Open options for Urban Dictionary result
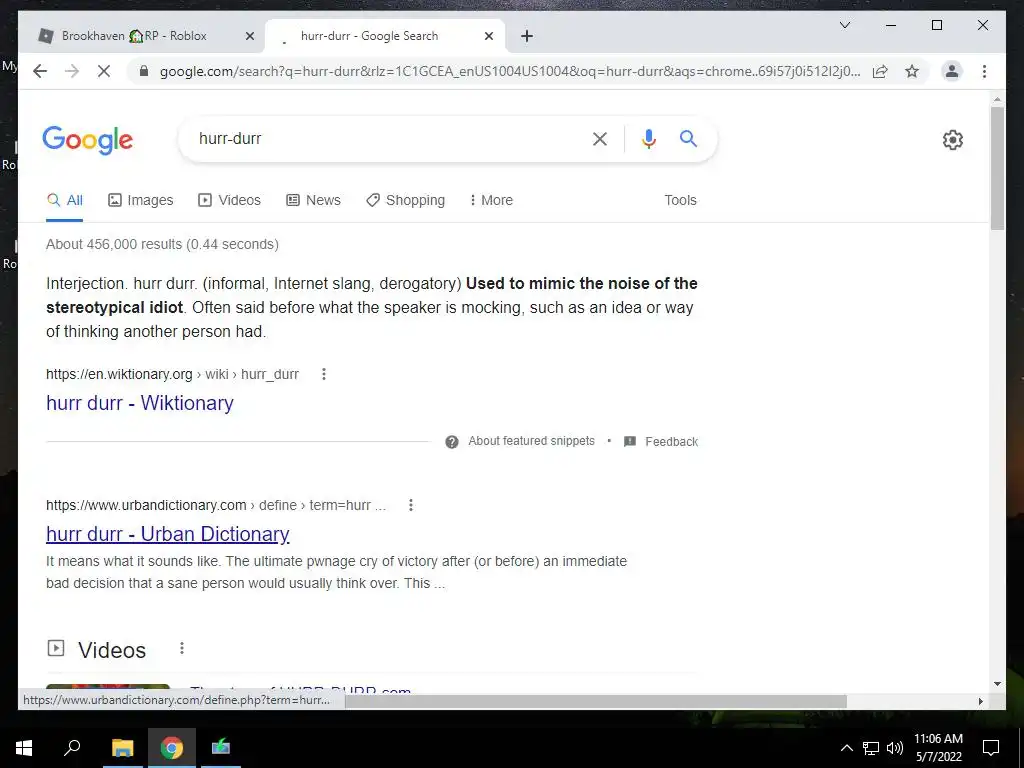 point(411,505)
